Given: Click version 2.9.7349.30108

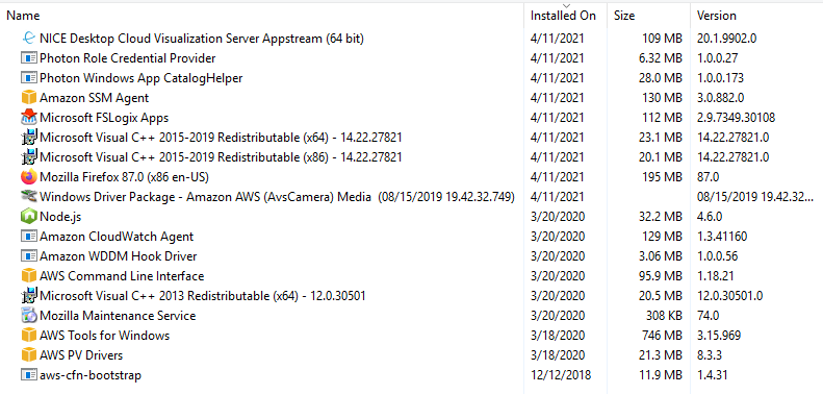Looking at the screenshot, I should click(x=736, y=118).
